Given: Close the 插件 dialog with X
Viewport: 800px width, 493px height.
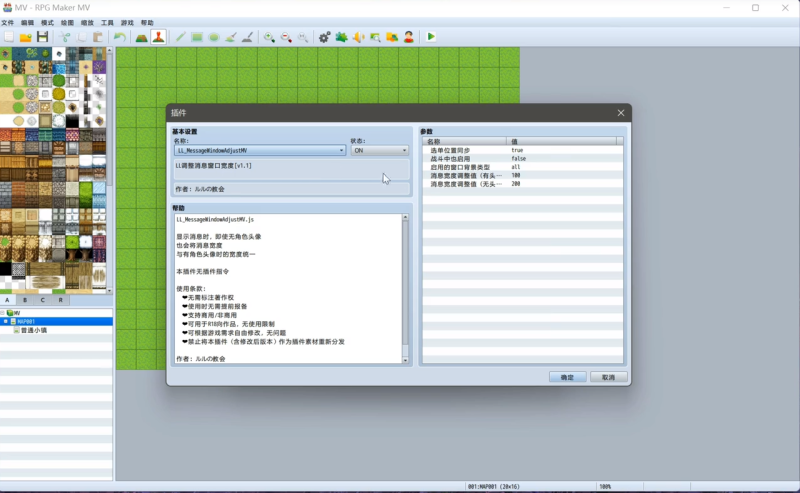Looking at the screenshot, I should pyautogui.click(x=620, y=113).
